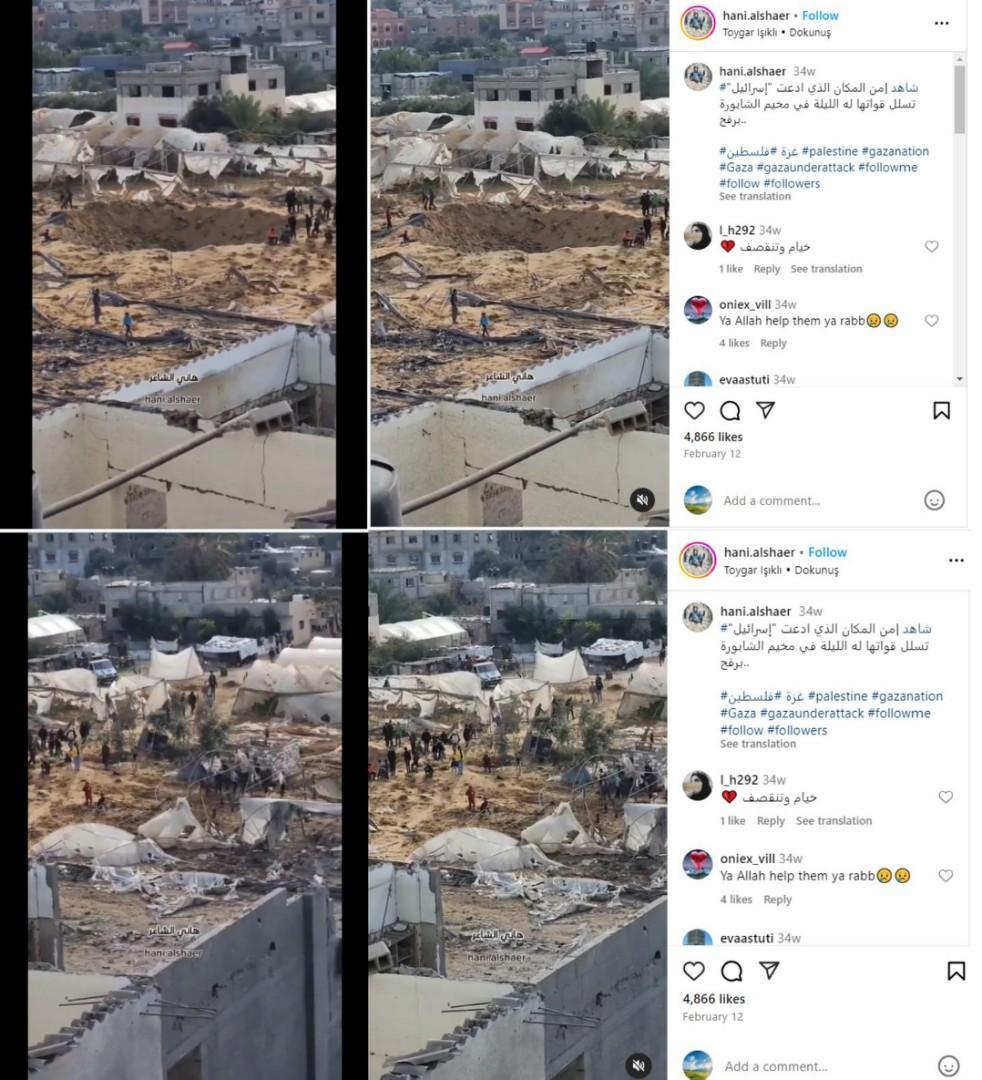Open hani.alshaer profile picture in bottom header
This screenshot has width=982, height=1080.
[698, 559]
